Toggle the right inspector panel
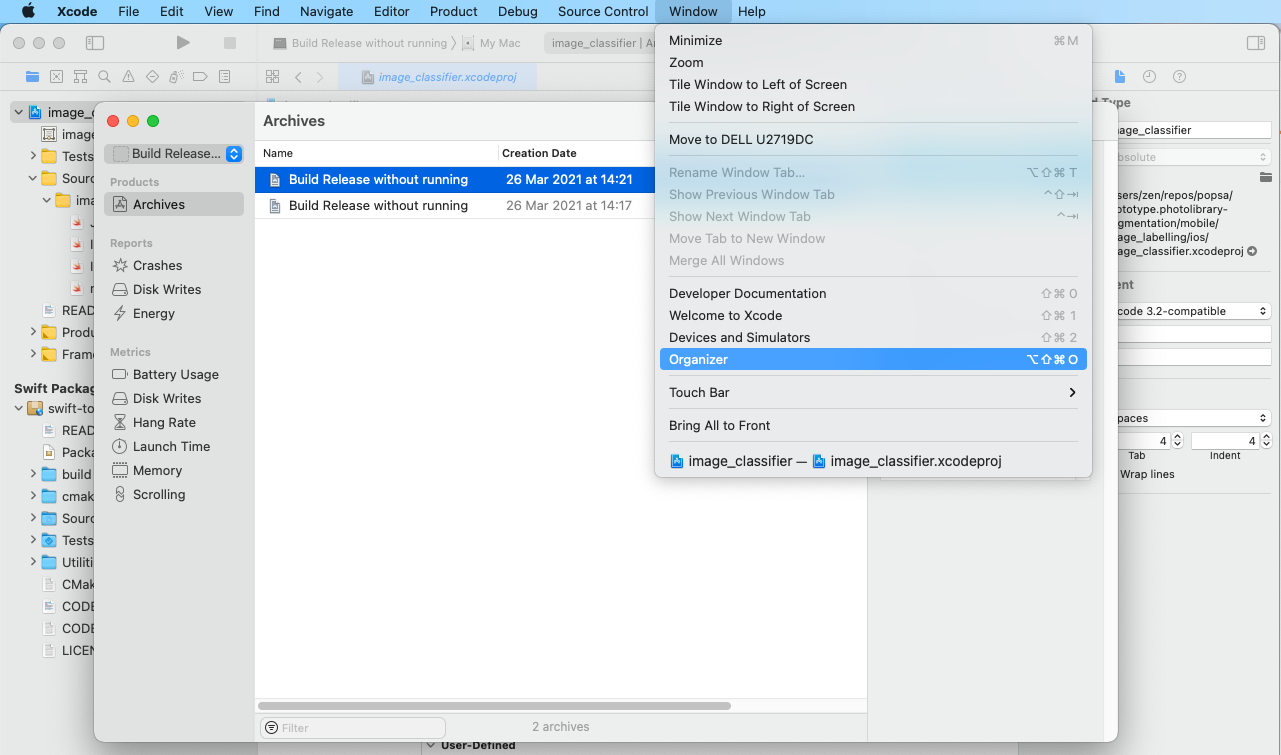This screenshot has width=1281, height=755. click(1255, 43)
